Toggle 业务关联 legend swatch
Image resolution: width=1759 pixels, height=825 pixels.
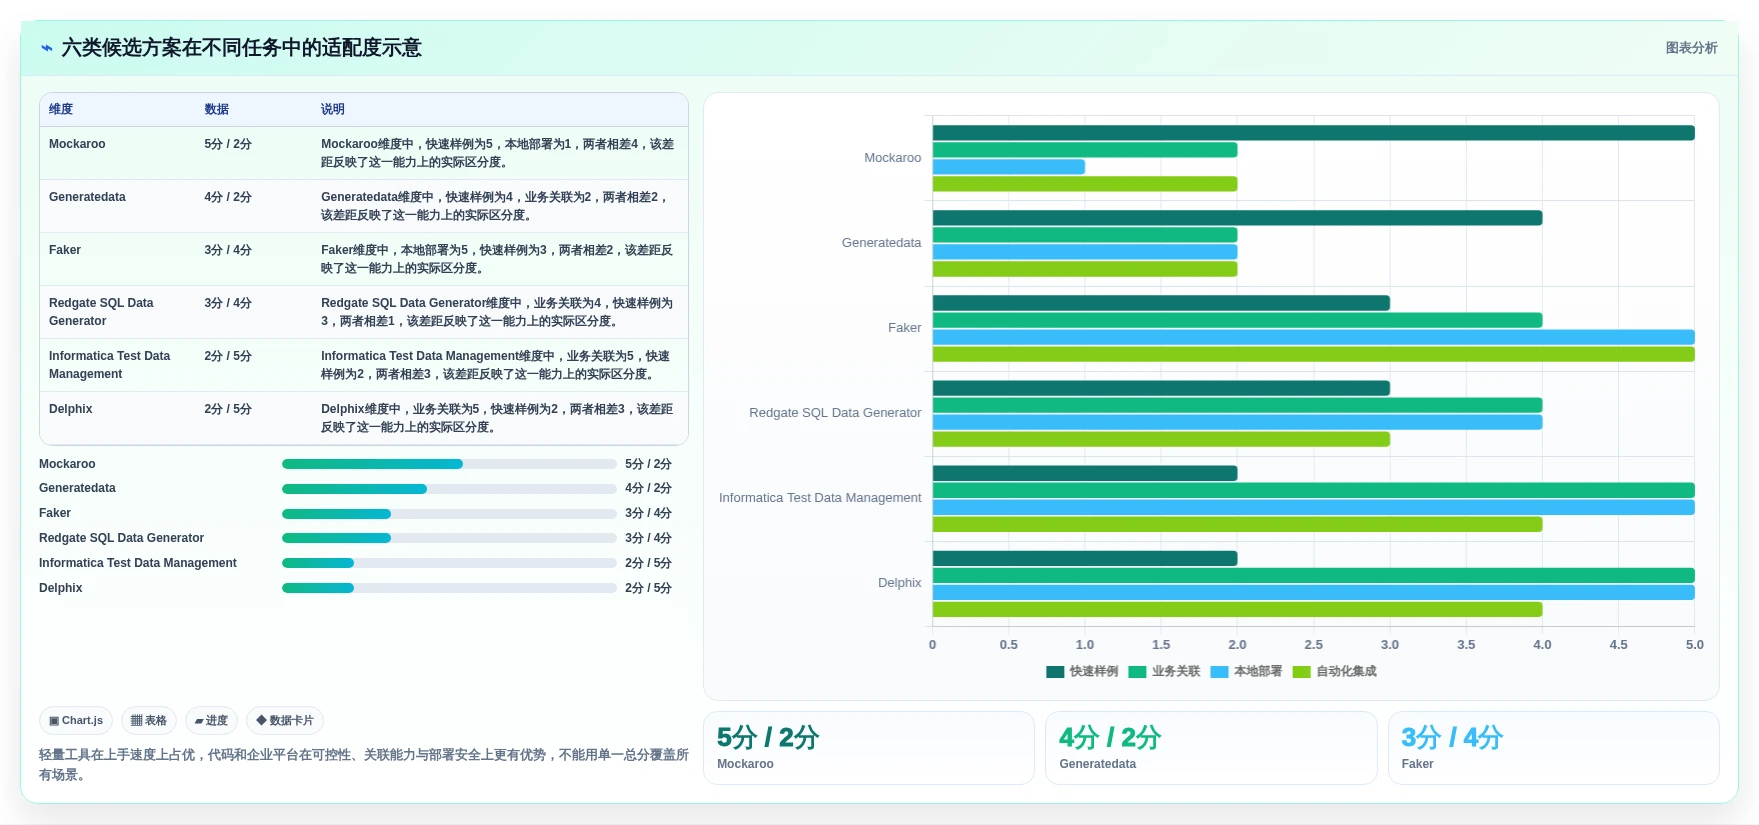pos(1137,672)
